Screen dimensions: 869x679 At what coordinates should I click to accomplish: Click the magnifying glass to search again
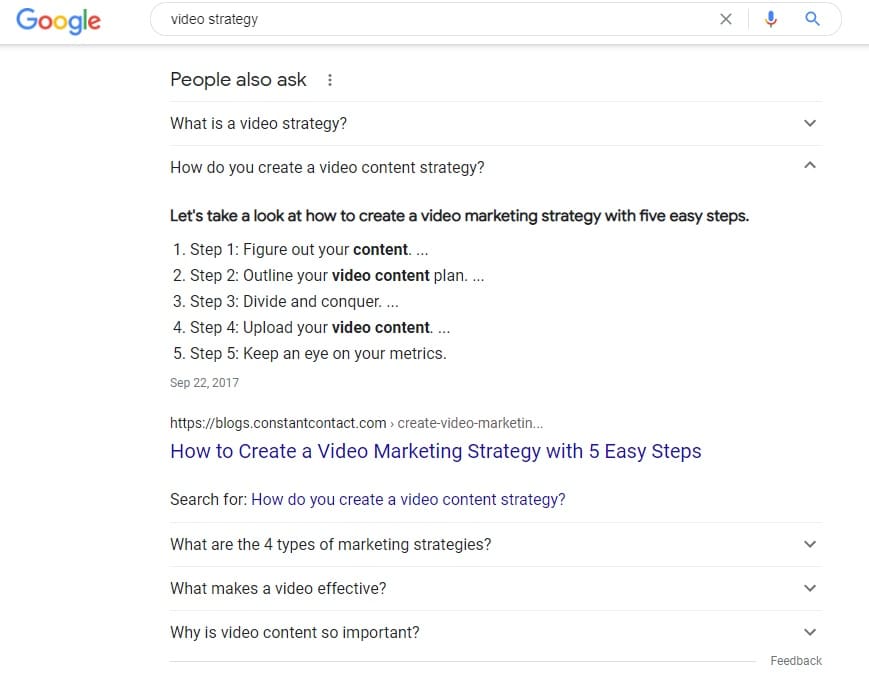[x=812, y=18]
